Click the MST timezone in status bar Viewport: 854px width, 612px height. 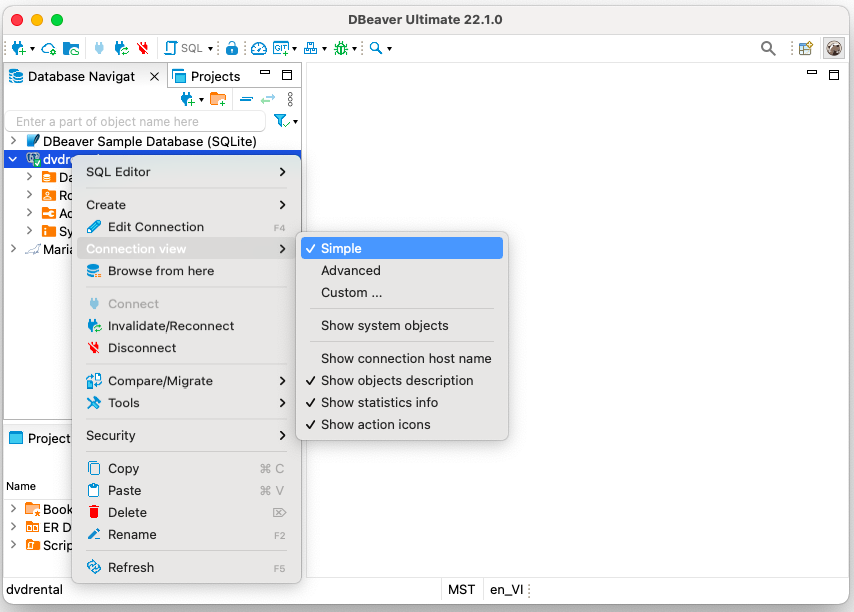(x=461, y=590)
